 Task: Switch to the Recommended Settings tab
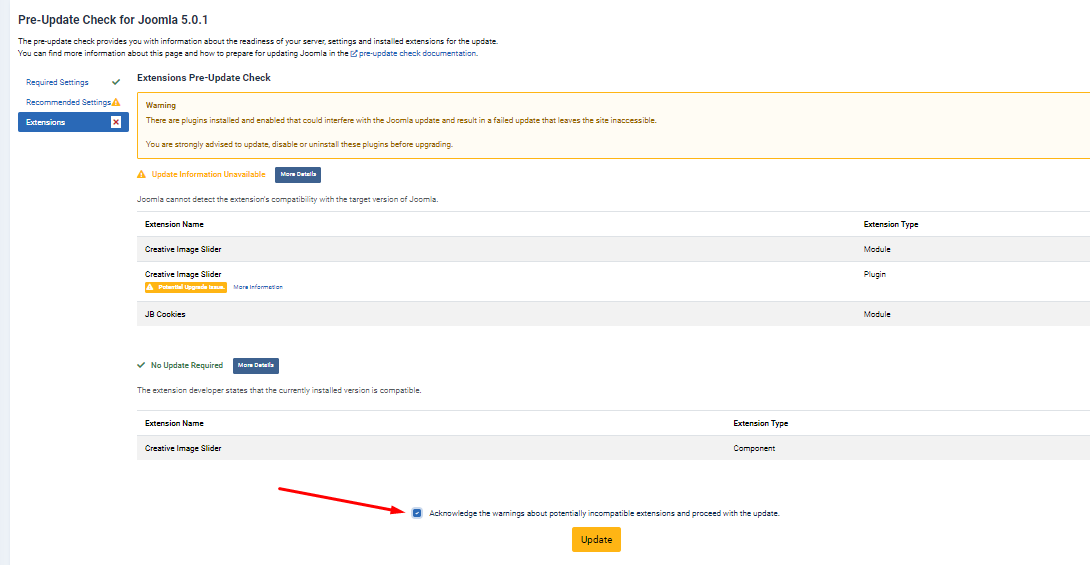click(x=68, y=102)
